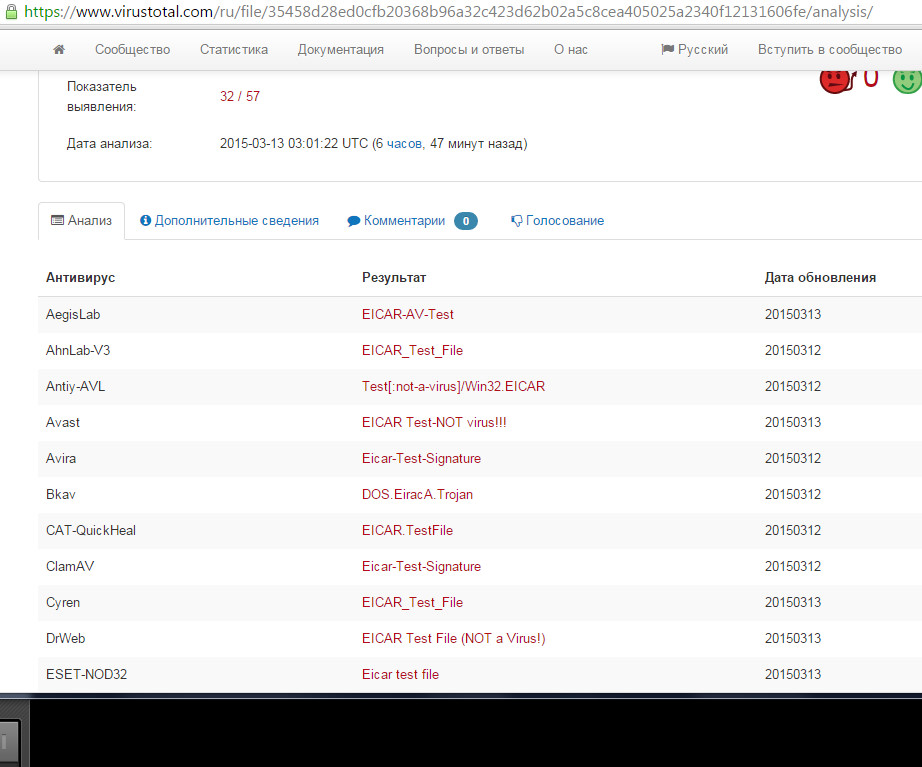
Task: Click result EICAR-AV-Test
Action: click(407, 315)
